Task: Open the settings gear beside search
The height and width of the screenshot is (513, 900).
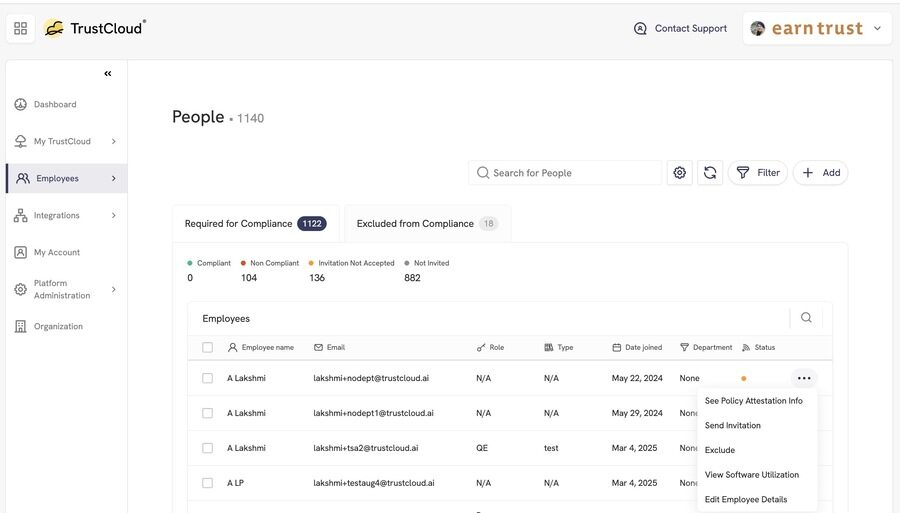Action: [x=680, y=173]
